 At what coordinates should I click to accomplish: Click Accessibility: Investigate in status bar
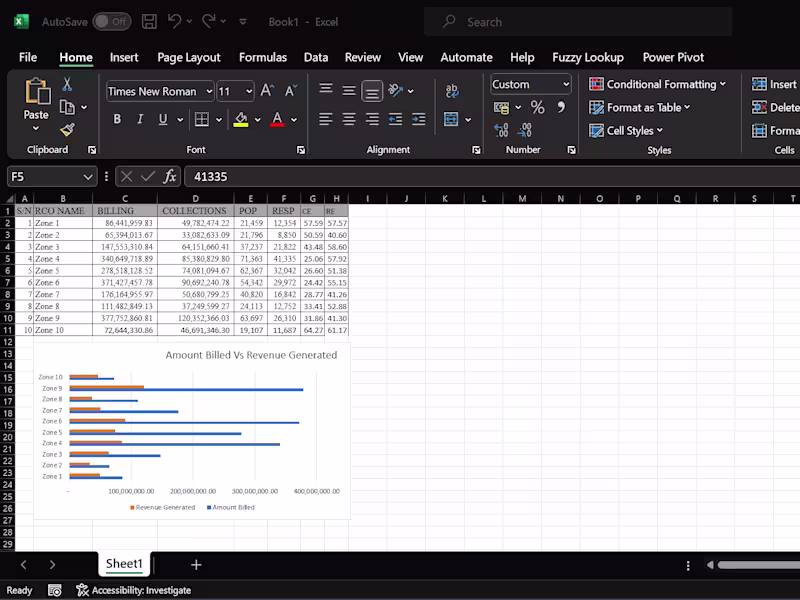point(134,590)
